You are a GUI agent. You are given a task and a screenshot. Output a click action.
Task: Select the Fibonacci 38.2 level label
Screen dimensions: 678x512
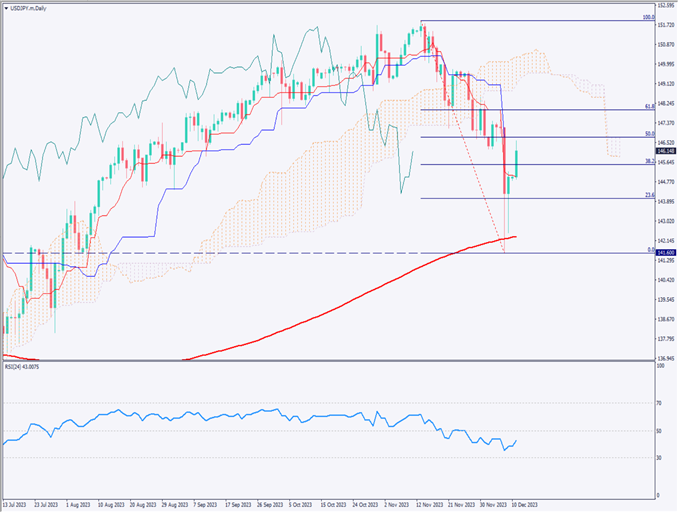648,160
